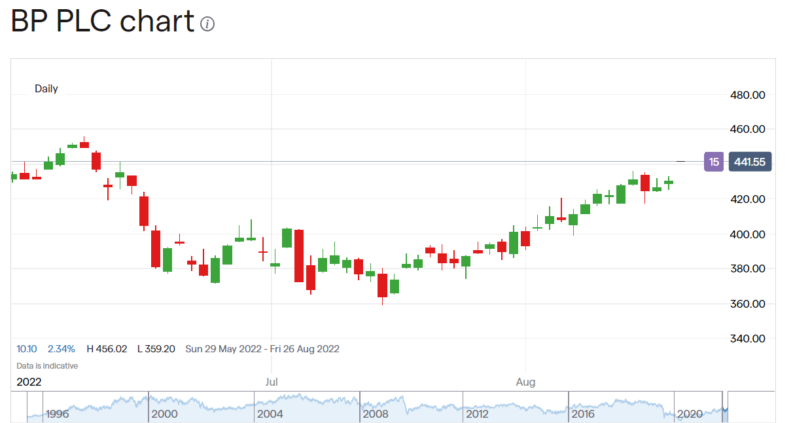Click the 441.55 current price tag
Image resolution: width=793 pixels, height=423 pixels.
[x=750, y=162]
